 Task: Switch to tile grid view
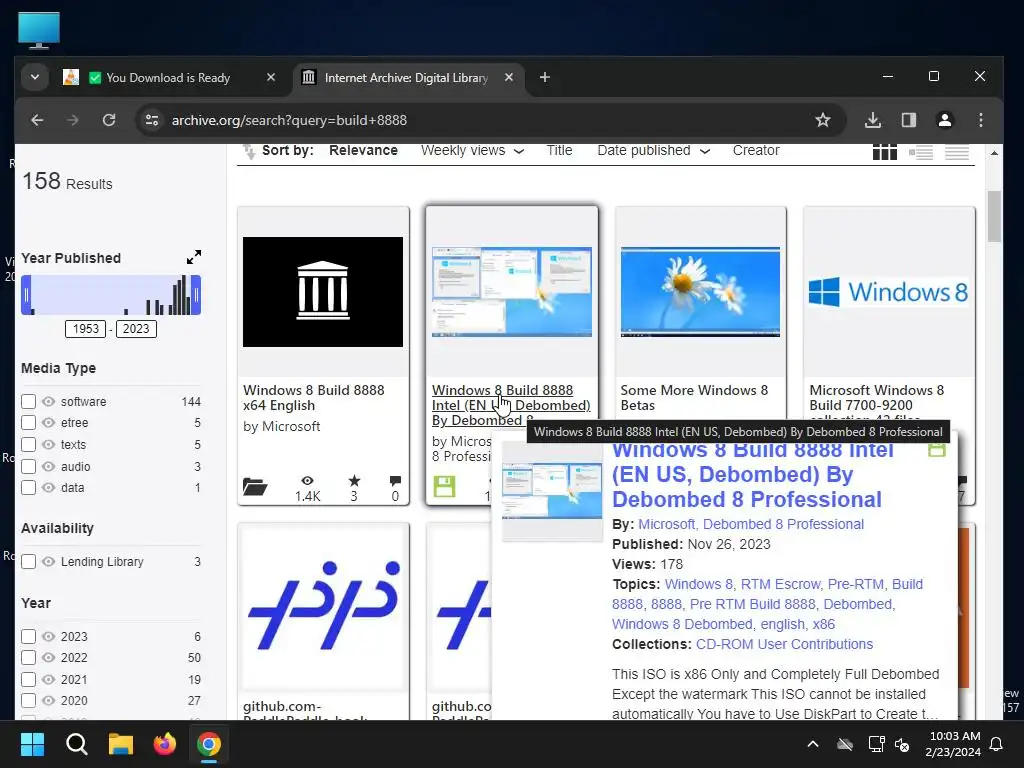coord(884,153)
